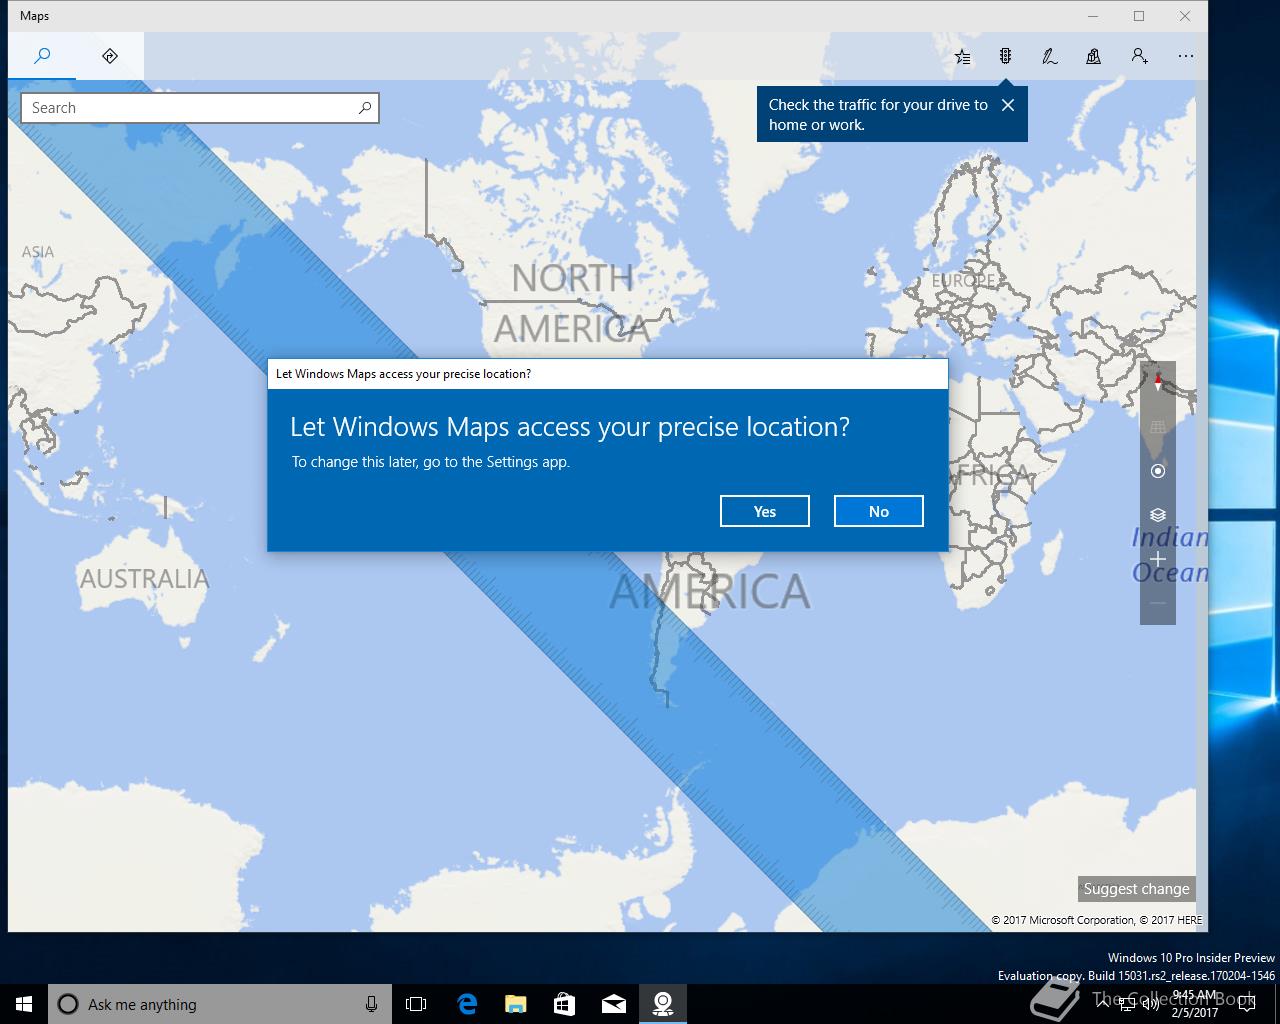Image resolution: width=1280 pixels, height=1024 pixels.
Task: Click the Suggest change button
Action: point(1136,889)
